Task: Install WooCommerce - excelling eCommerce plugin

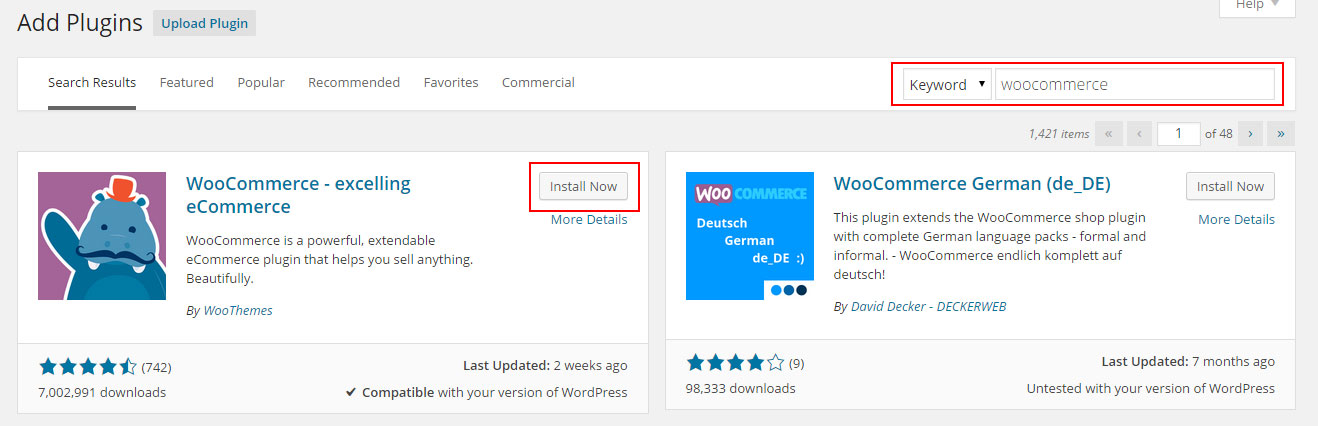Action: [583, 187]
